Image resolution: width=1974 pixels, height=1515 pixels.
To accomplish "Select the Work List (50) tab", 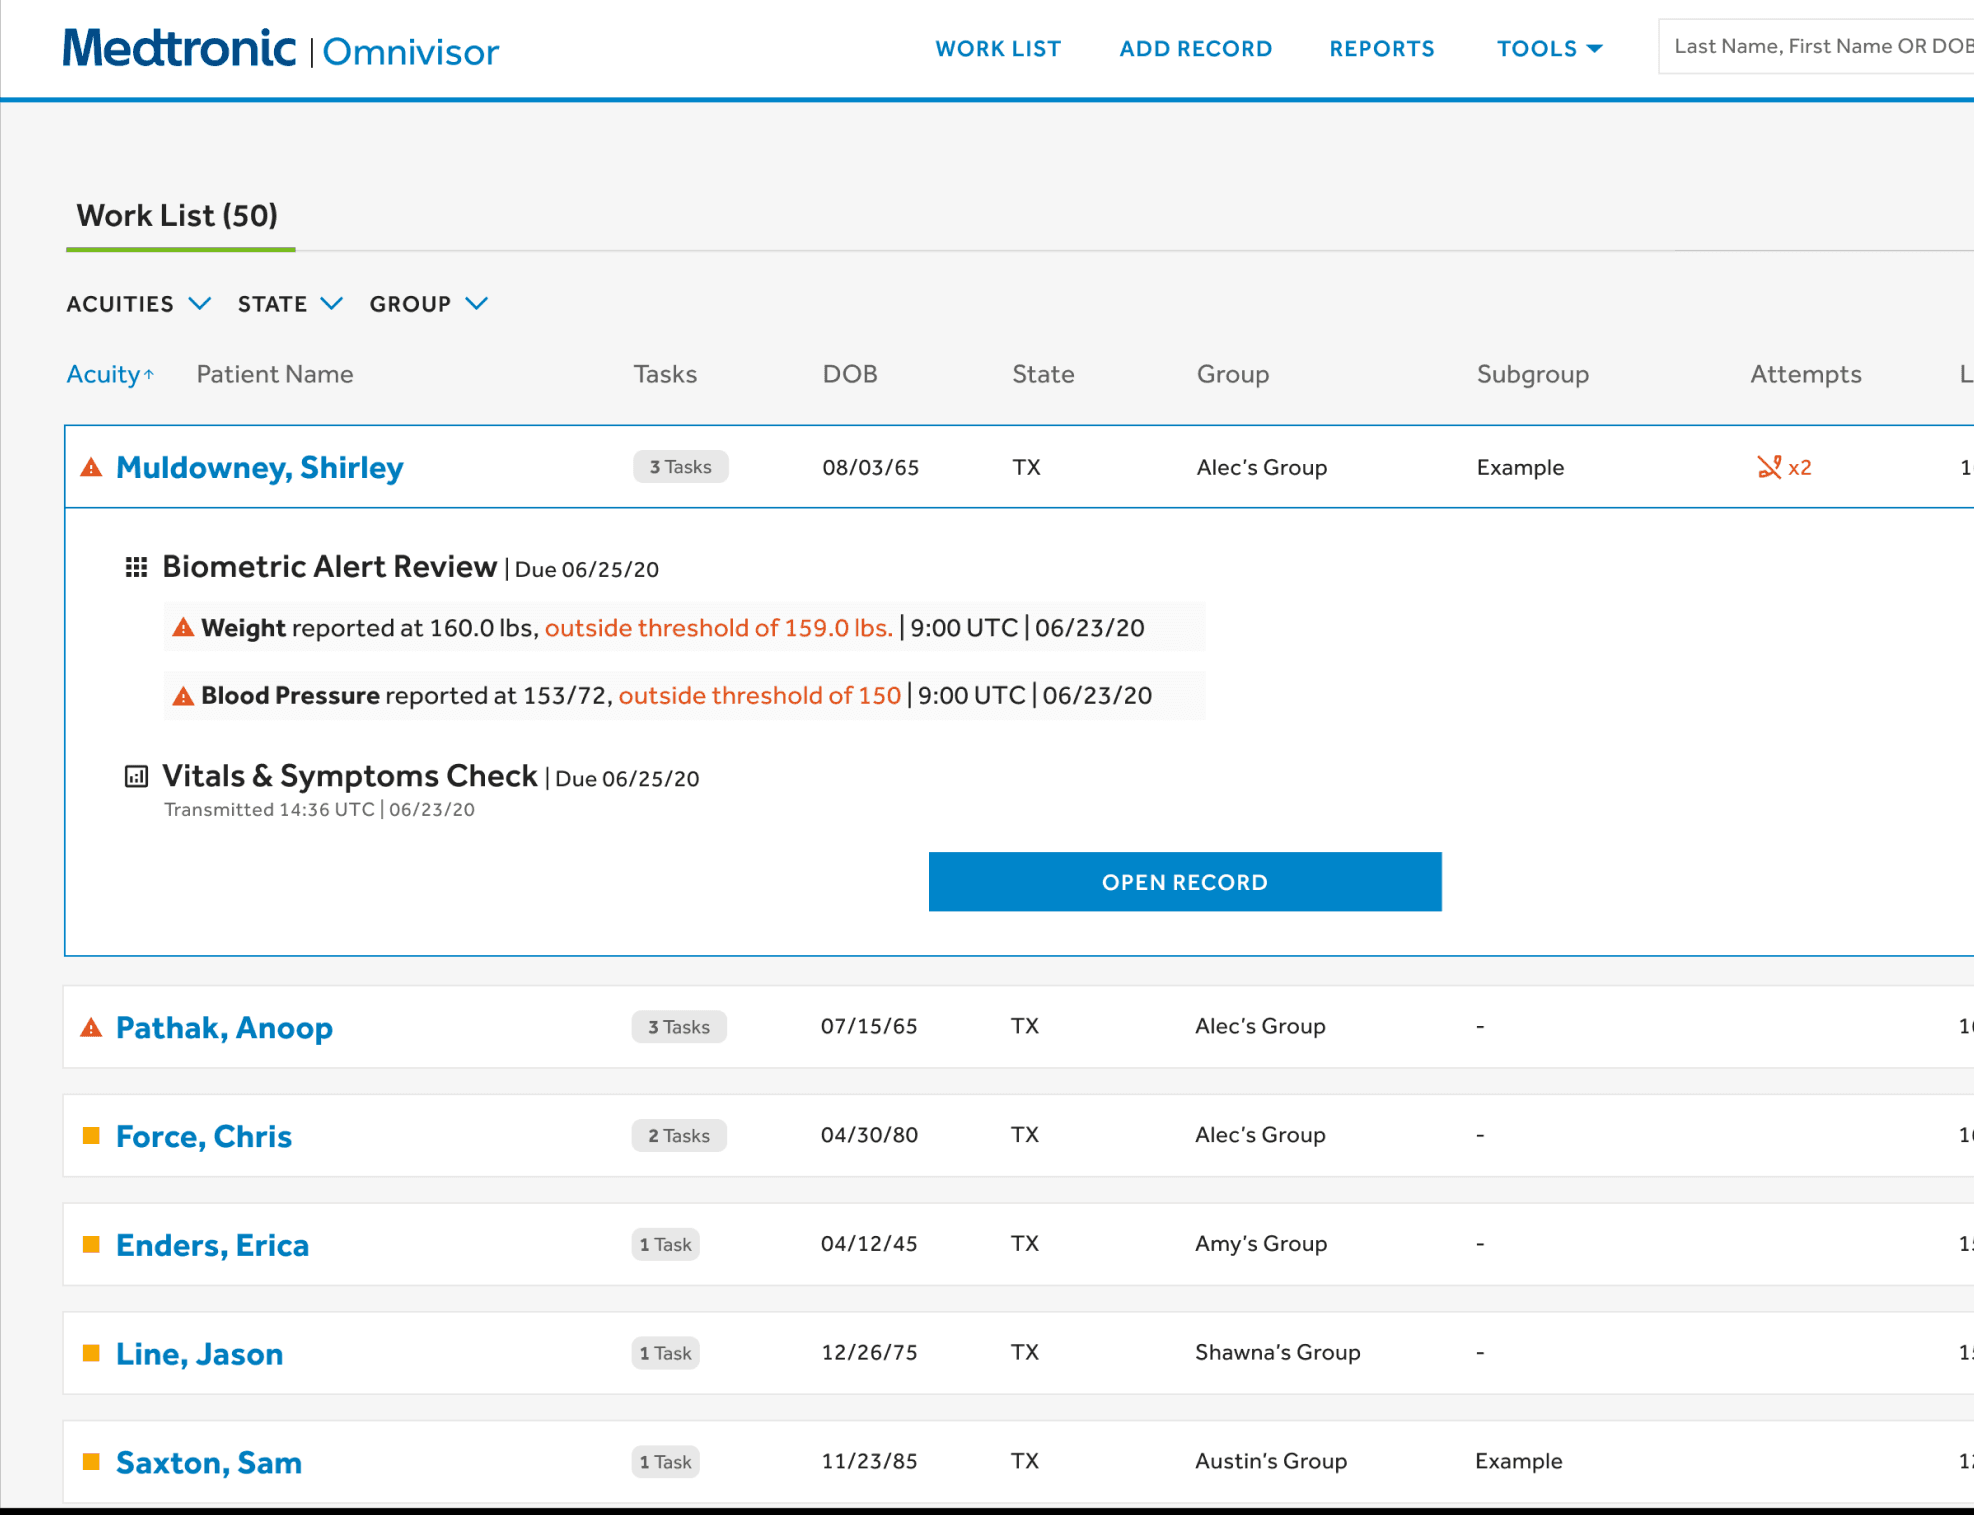I will point(178,215).
